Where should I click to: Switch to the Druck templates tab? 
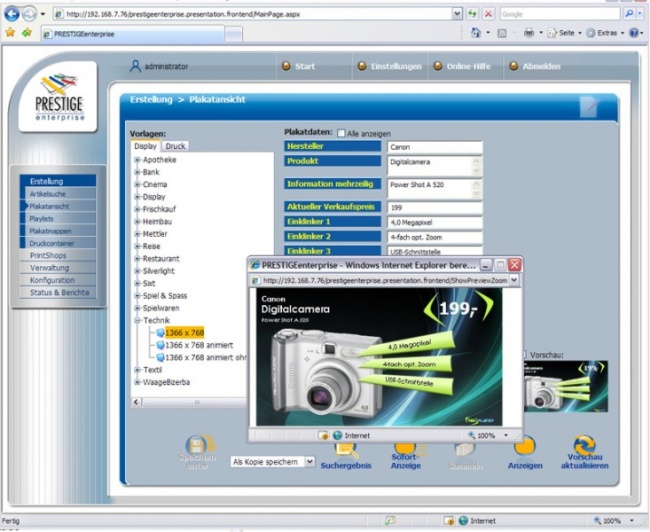[x=175, y=146]
